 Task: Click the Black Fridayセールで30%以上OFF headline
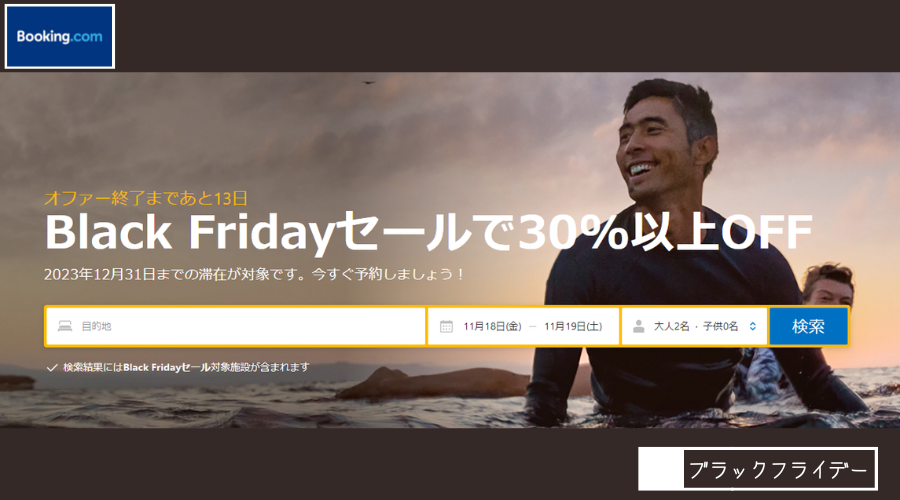pyautogui.click(x=428, y=232)
